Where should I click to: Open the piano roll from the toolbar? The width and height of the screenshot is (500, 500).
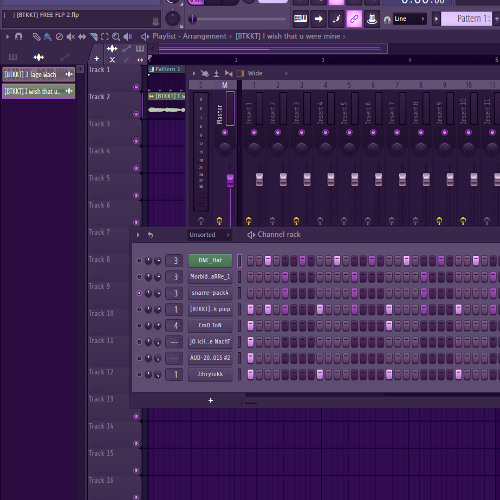tap(300, 19)
